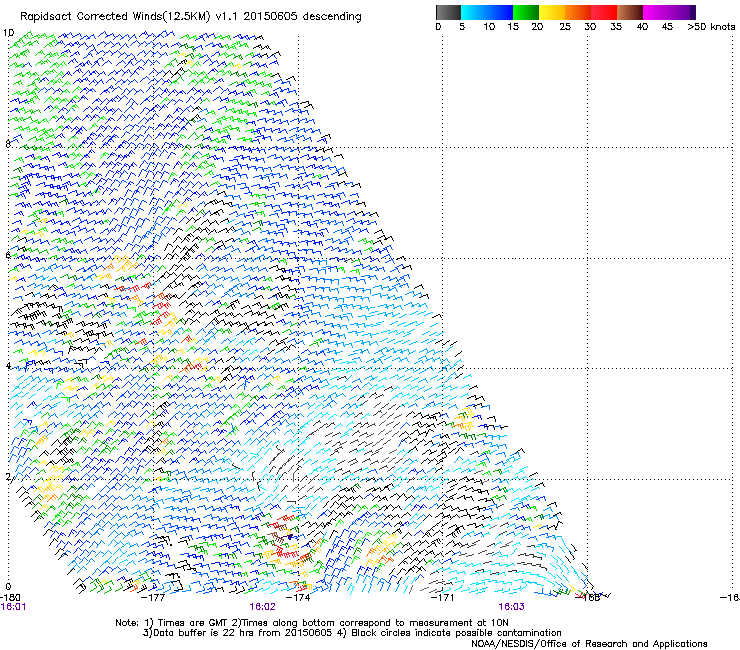
Task: Click note 'Black circles indicate possible contamination'
Action: pos(454,633)
